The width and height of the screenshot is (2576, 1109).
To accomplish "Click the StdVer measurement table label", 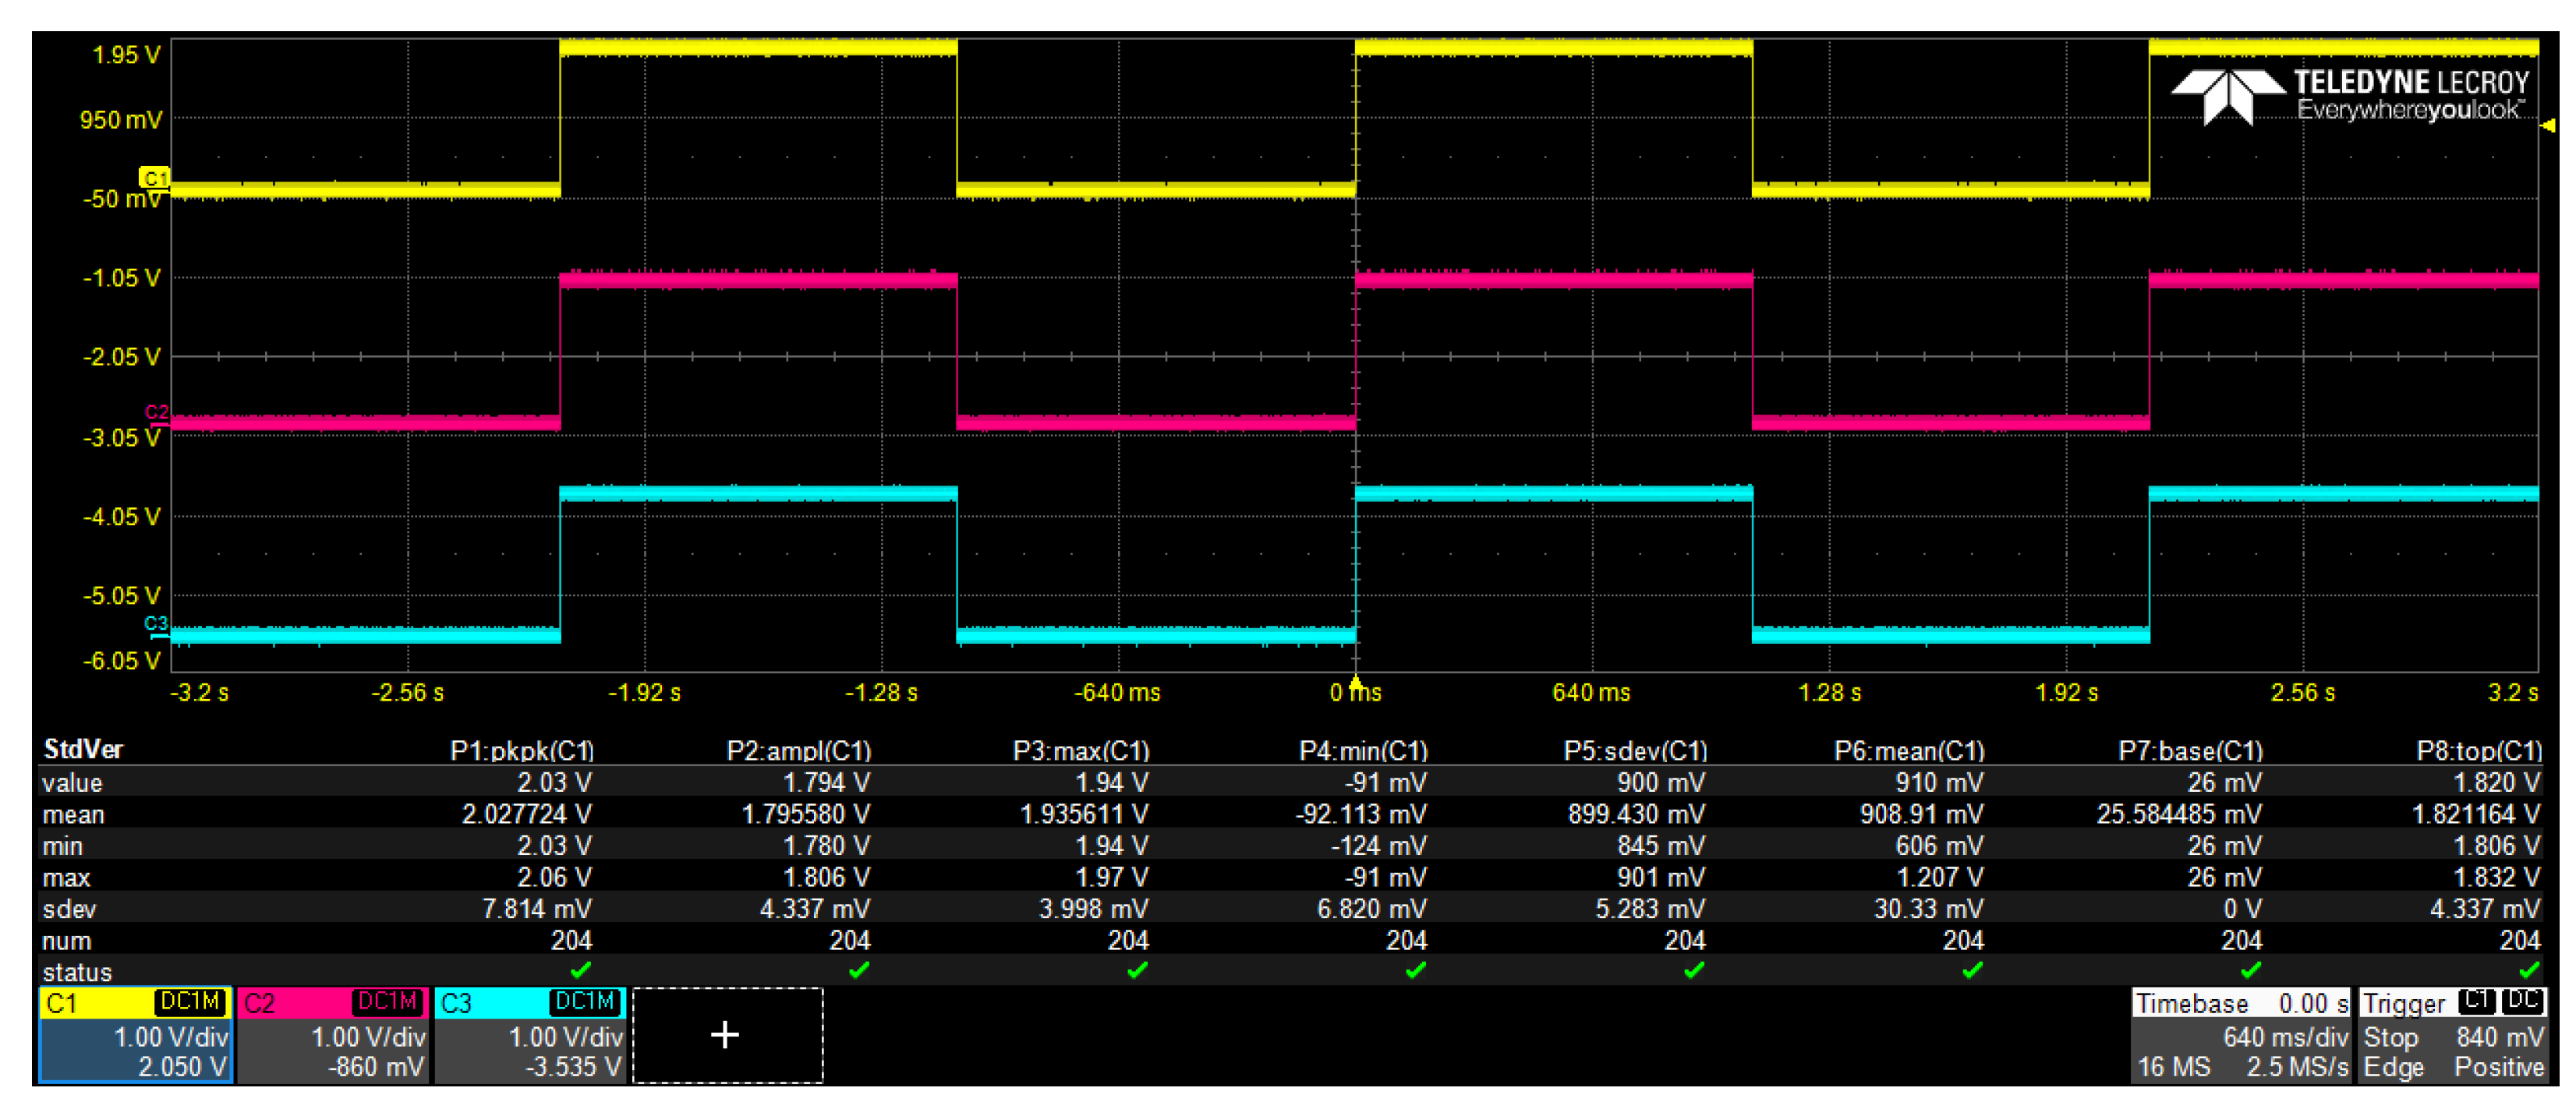I will click(x=83, y=749).
